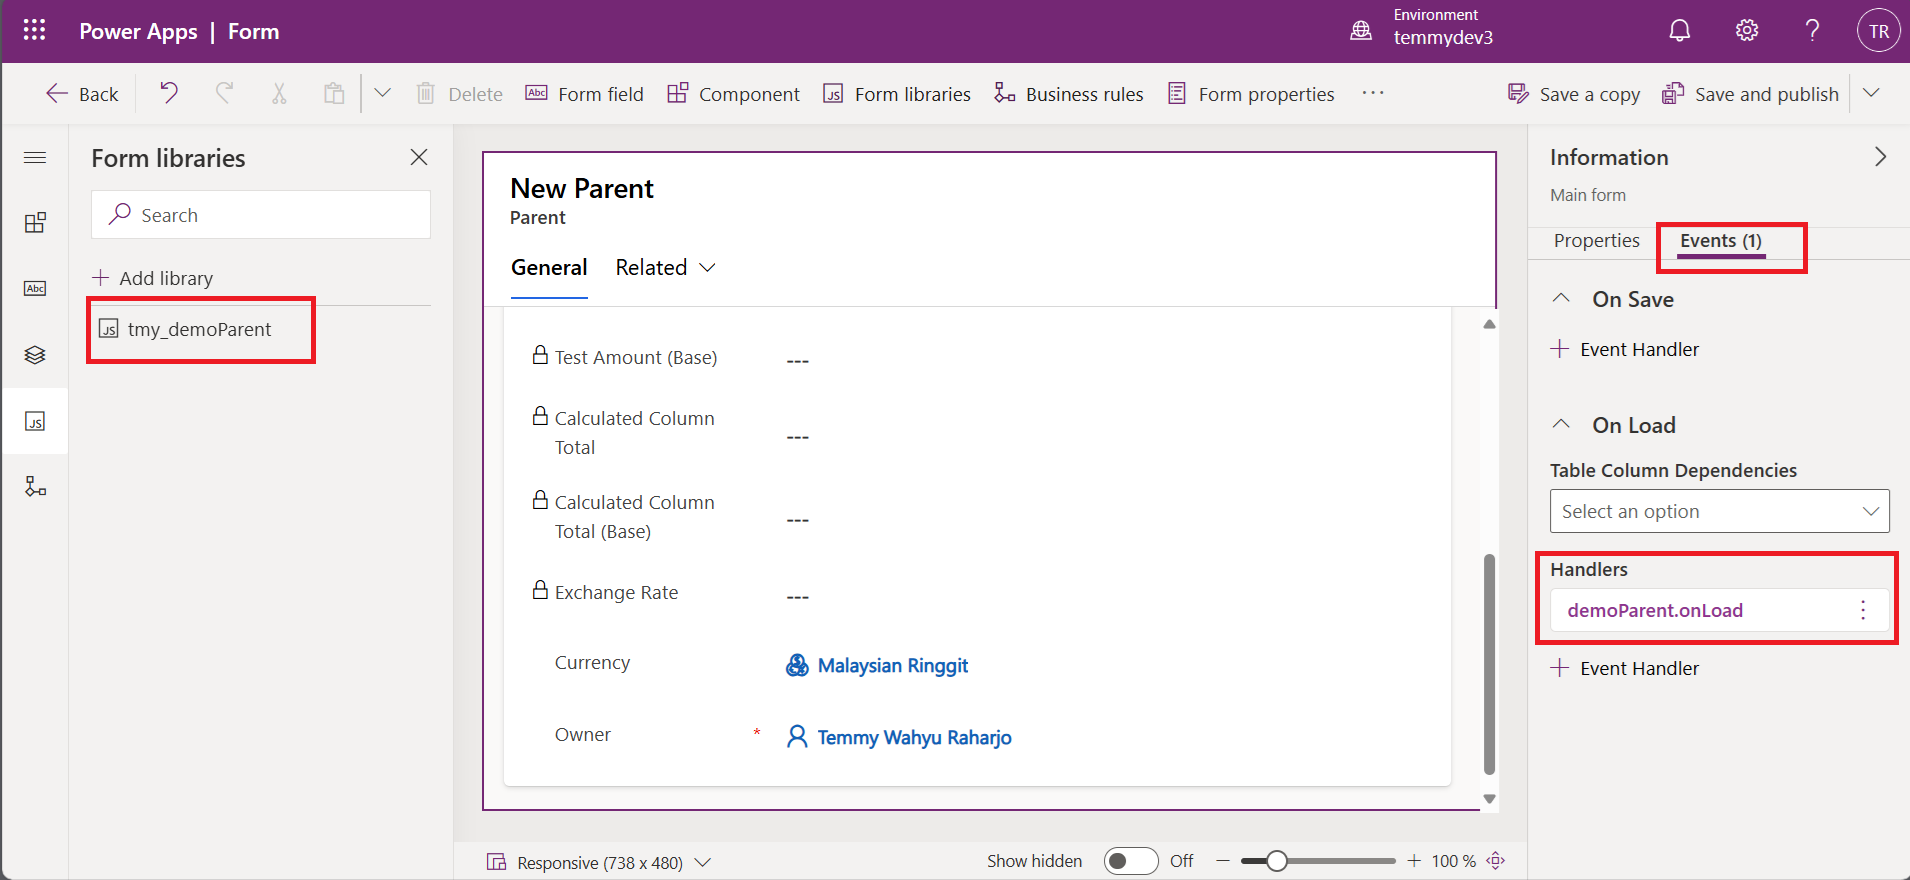Open the TR account avatar
This screenshot has height=880, width=1910.
pos(1879,31)
